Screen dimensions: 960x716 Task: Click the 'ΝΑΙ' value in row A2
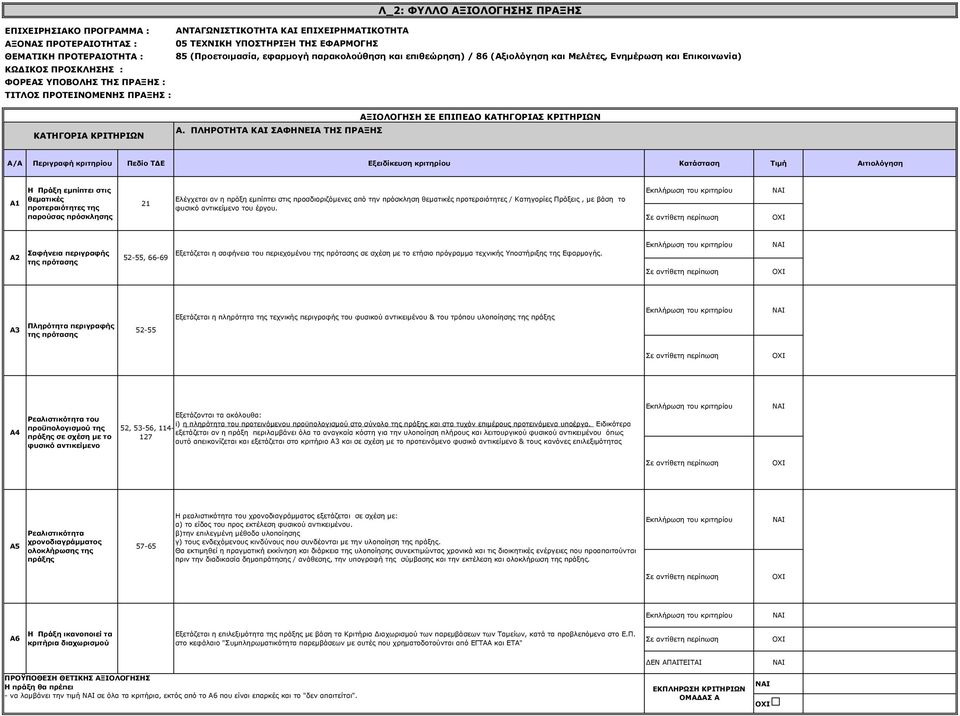pyautogui.click(x=778, y=244)
